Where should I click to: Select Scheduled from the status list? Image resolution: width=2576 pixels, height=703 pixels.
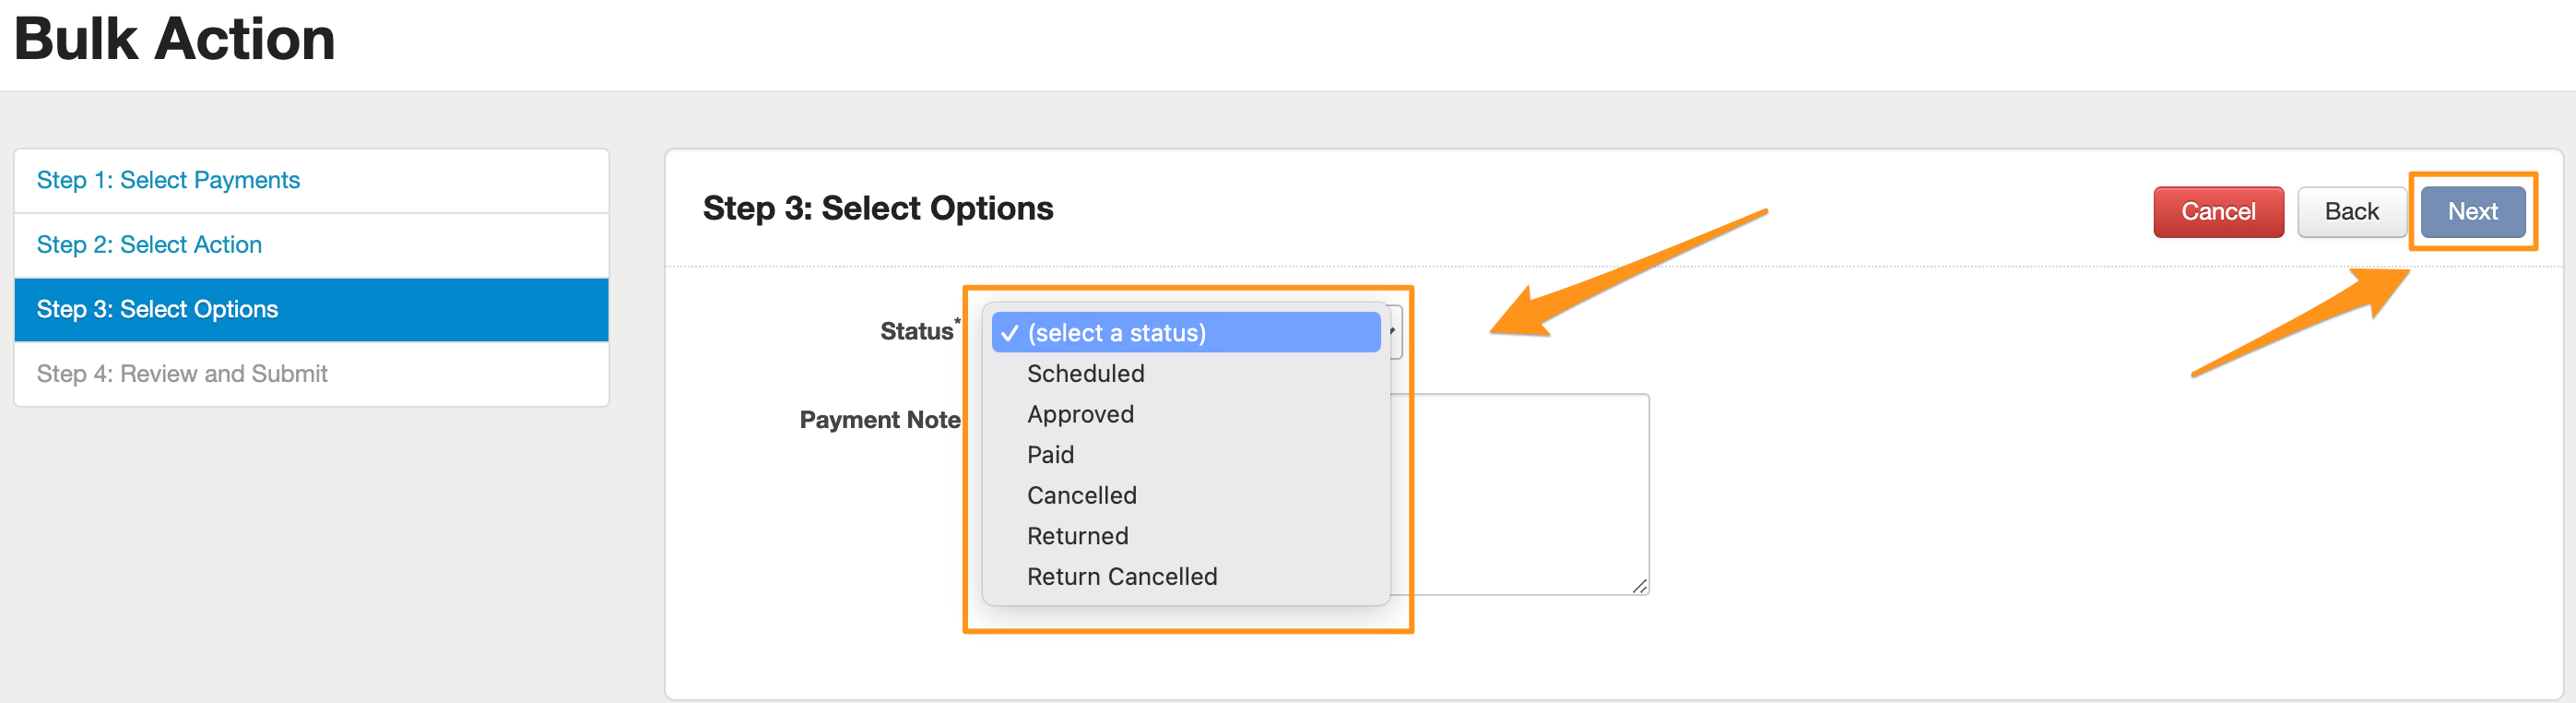coord(1085,374)
